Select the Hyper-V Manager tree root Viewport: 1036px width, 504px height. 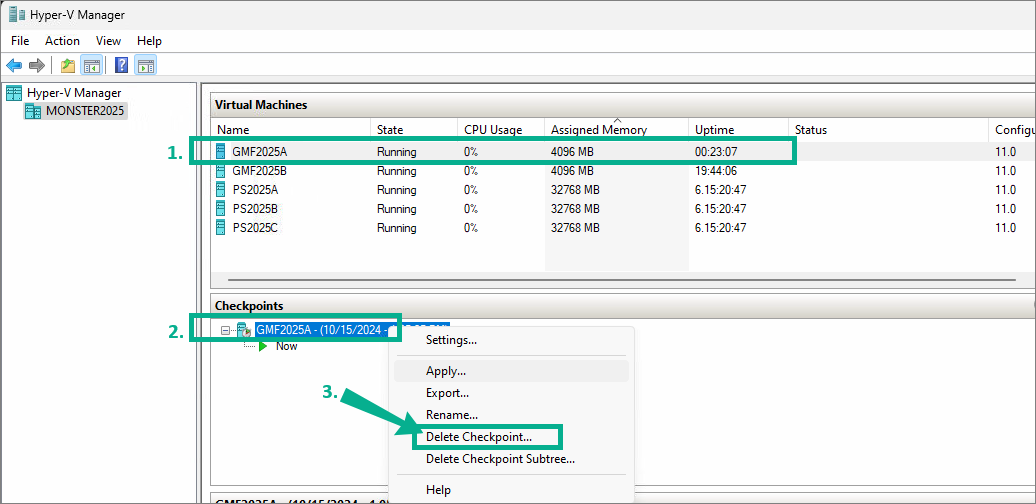pos(74,93)
